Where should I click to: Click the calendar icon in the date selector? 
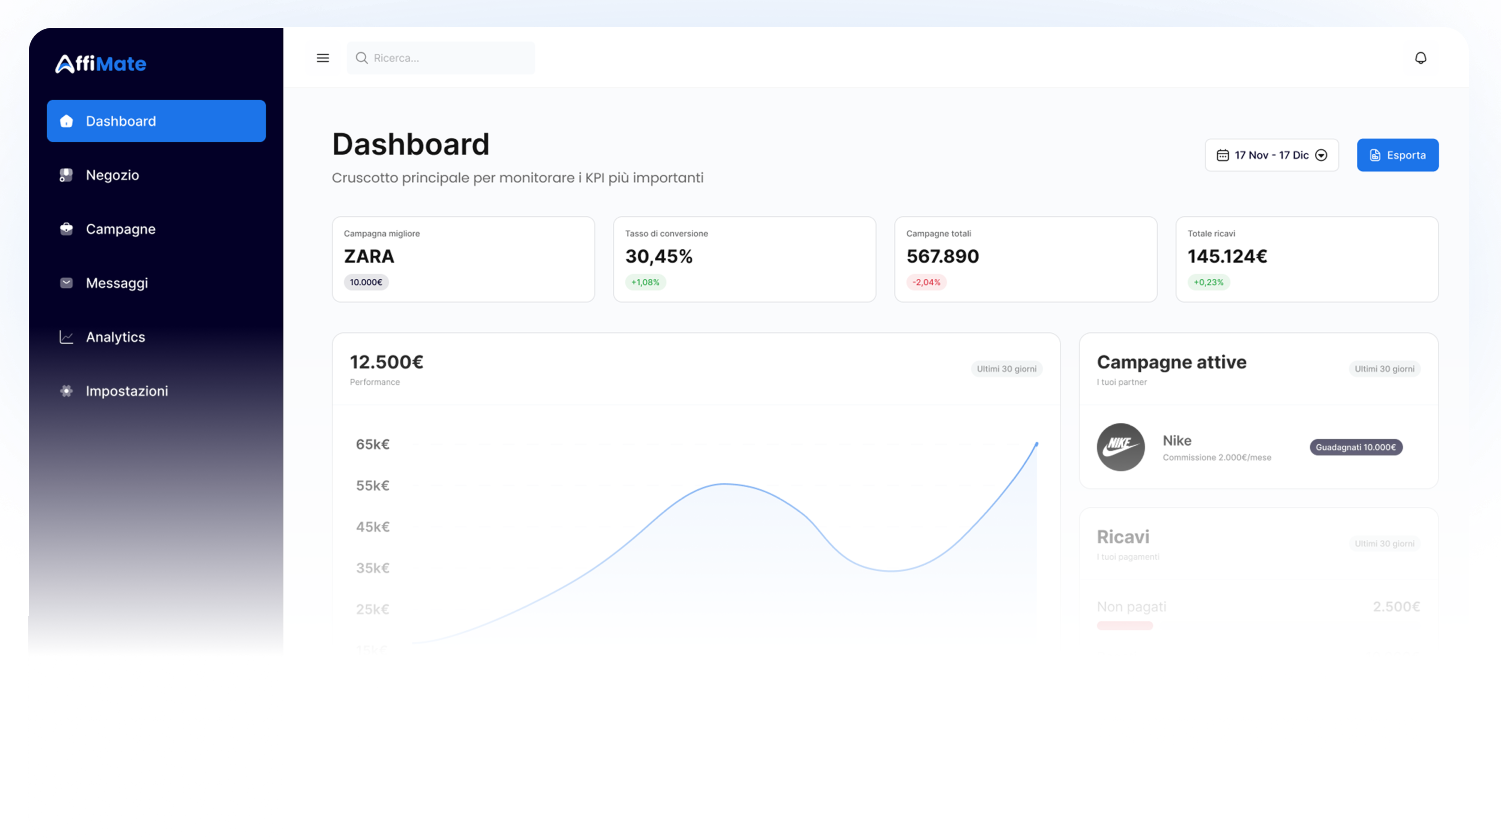(1222, 154)
